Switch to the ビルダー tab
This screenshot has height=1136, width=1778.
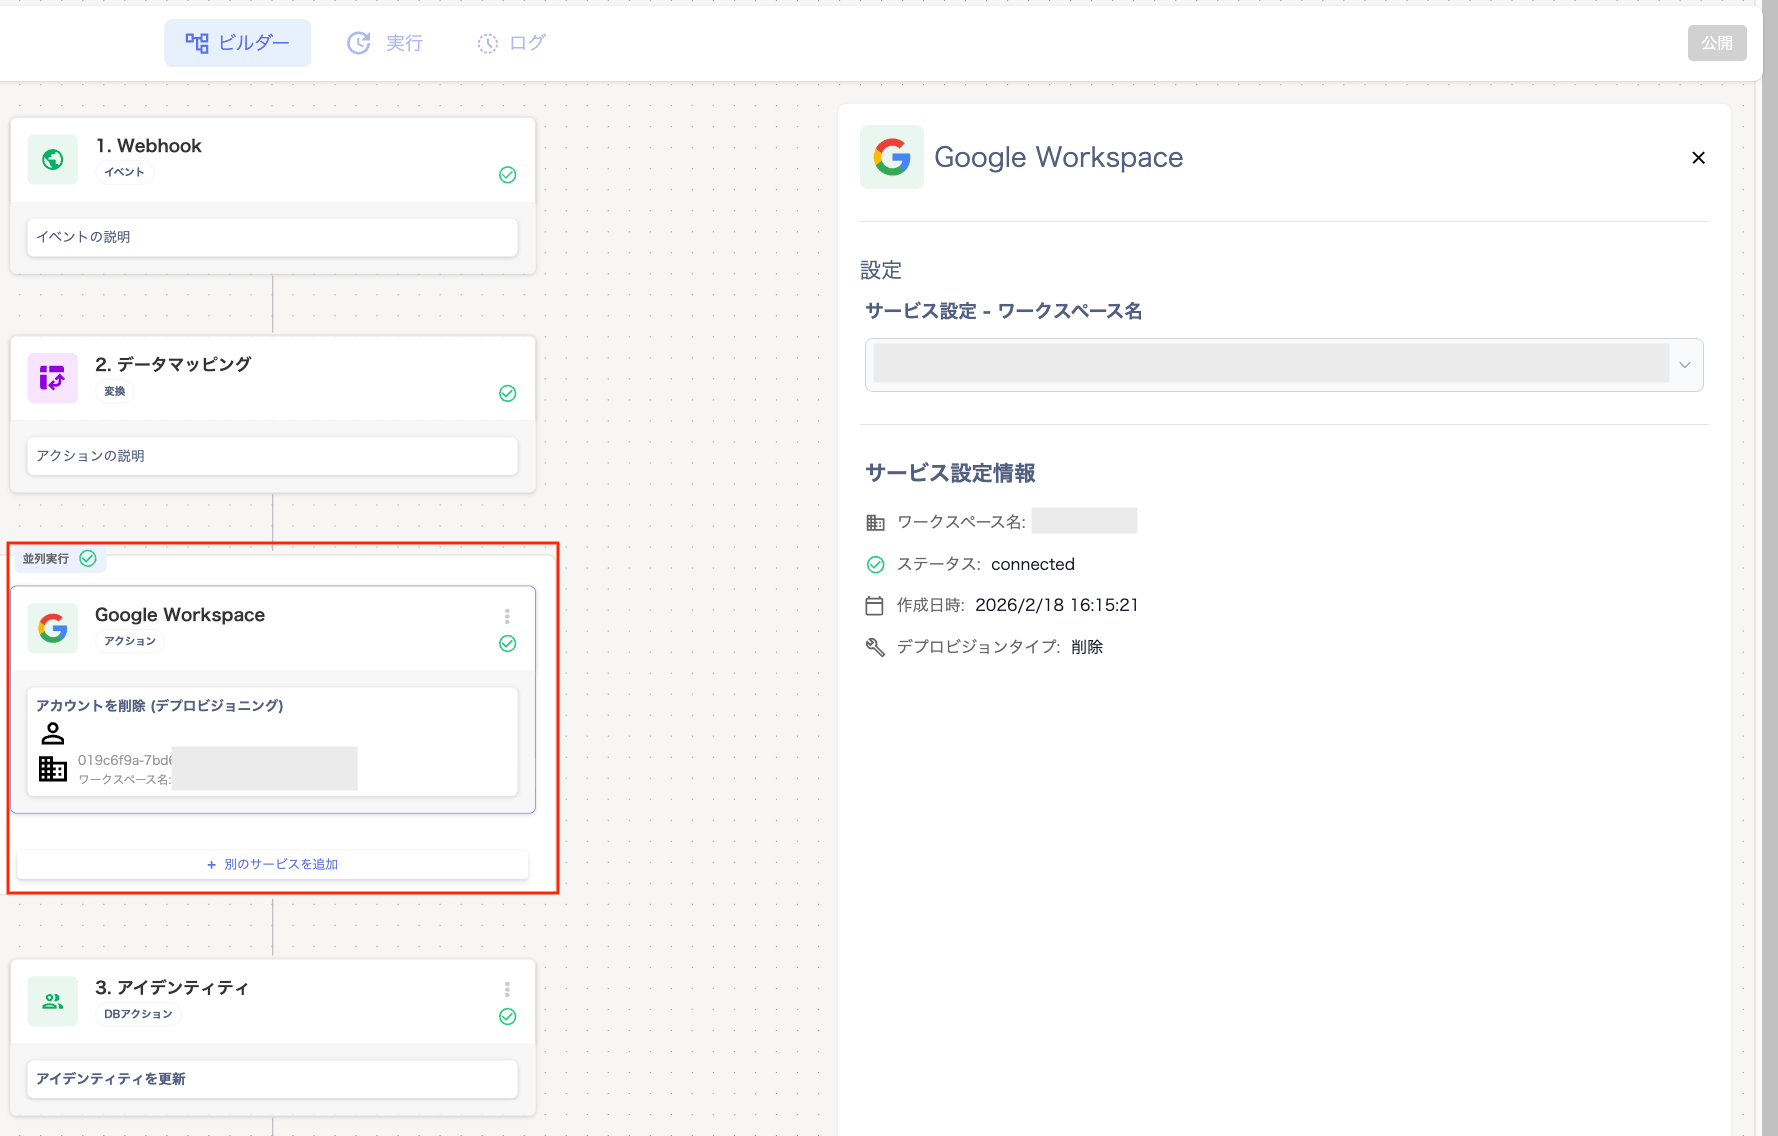(x=237, y=43)
